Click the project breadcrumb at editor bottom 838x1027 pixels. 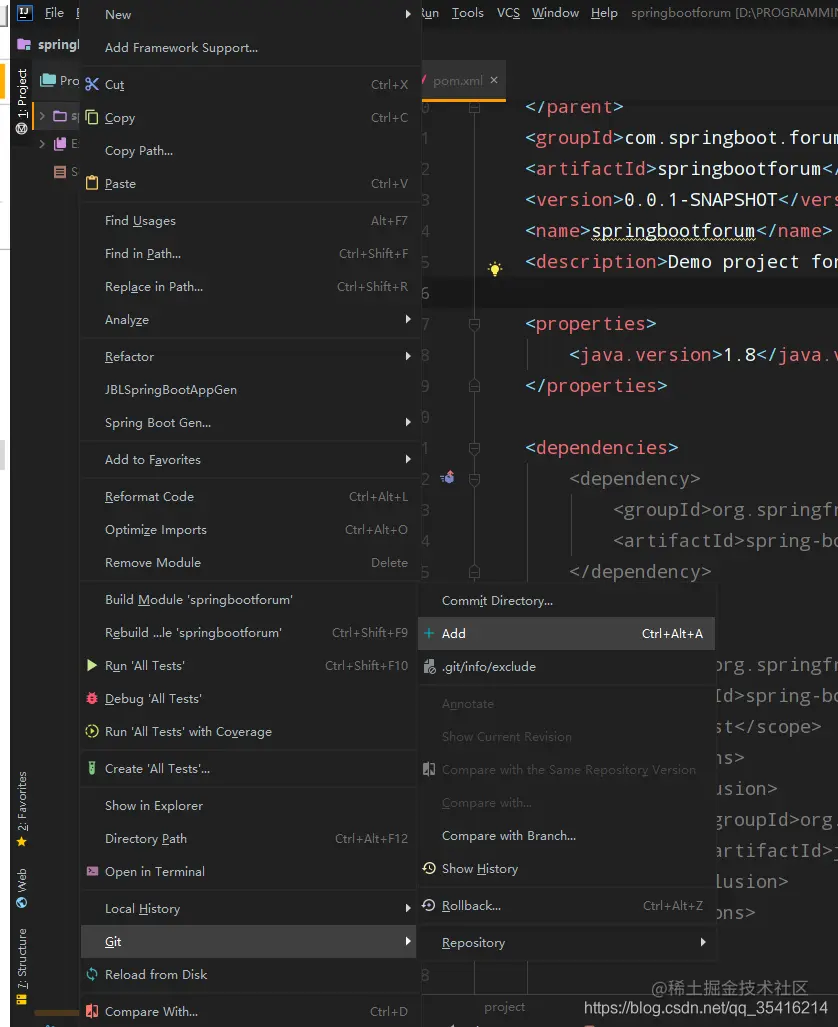tap(505, 1007)
